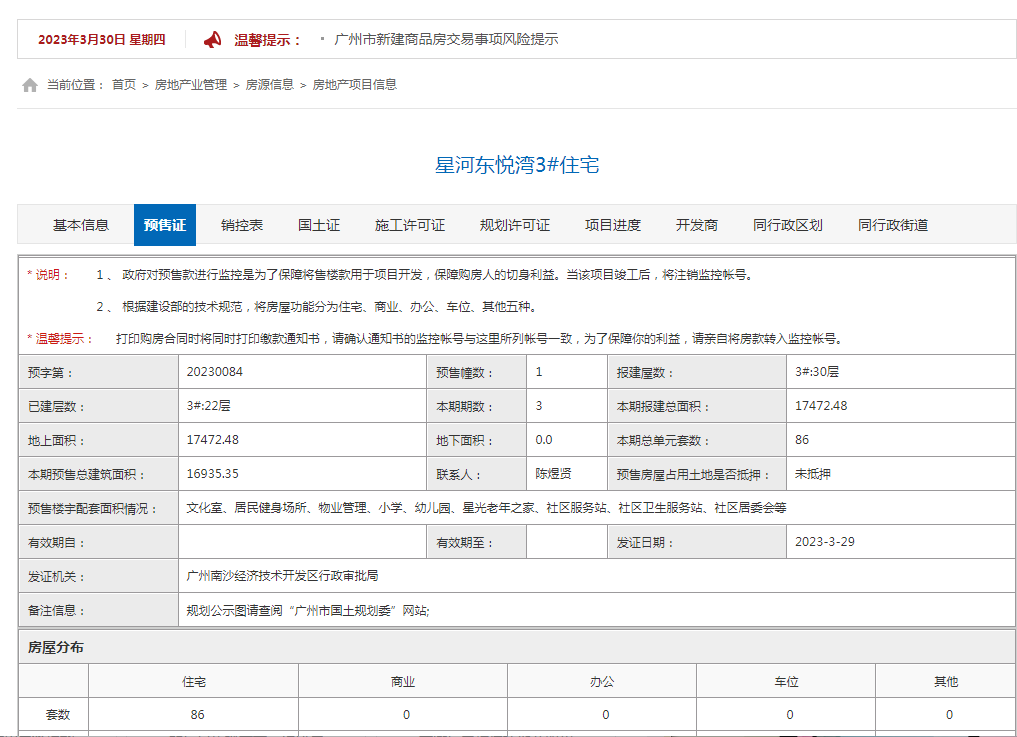Select the 预售证 tab
This screenshot has width=1017, height=737.
(164, 225)
